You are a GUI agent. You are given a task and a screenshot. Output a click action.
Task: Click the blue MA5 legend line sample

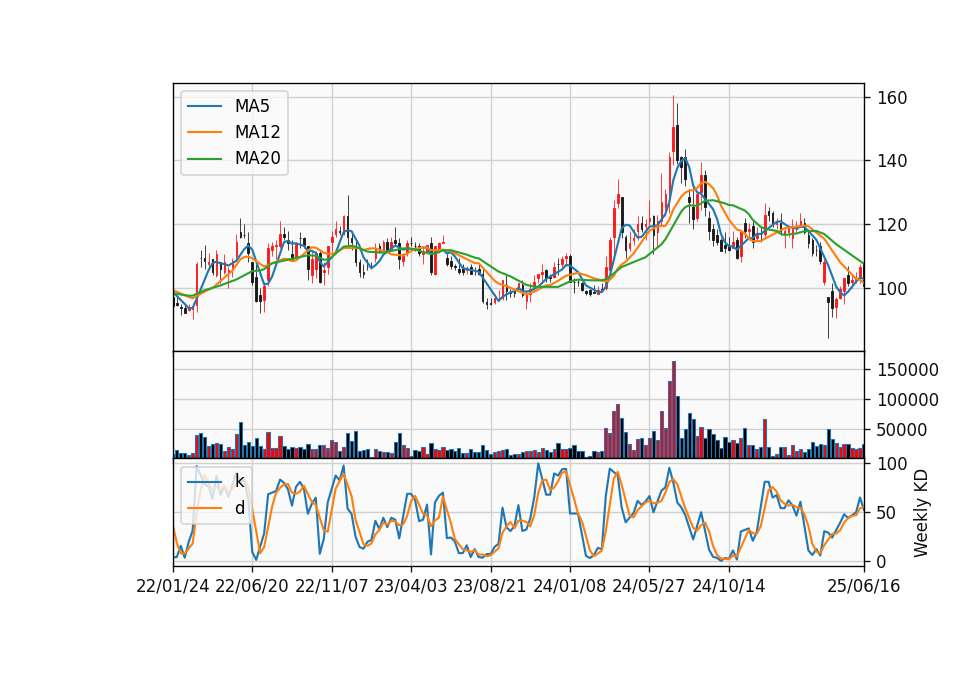(204, 106)
